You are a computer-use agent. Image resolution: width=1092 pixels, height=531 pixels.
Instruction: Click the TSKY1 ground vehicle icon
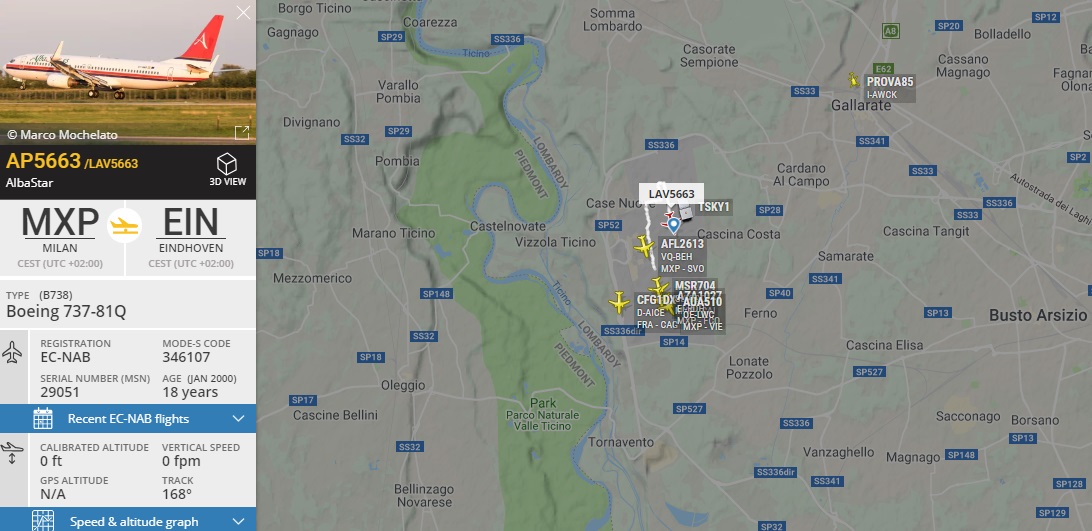(686, 213)
